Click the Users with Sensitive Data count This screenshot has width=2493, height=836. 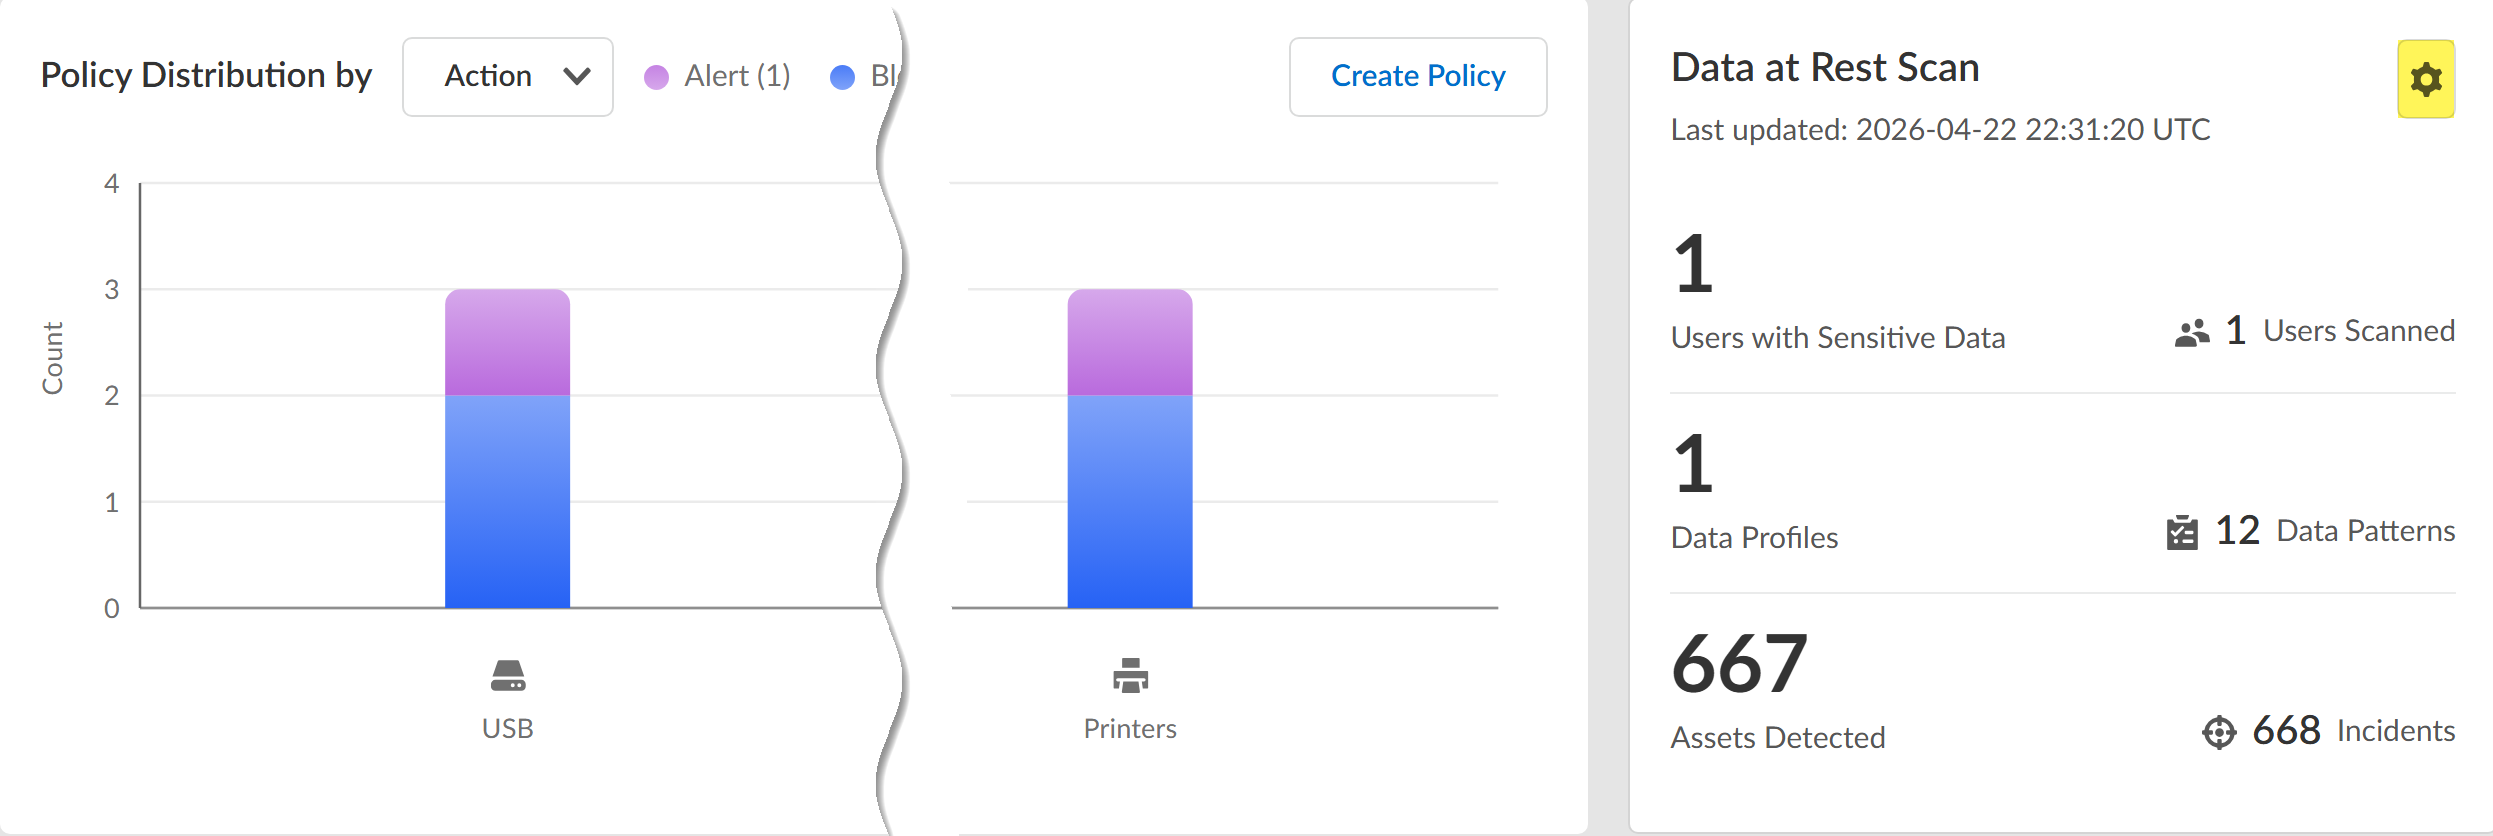[1693, 265]
